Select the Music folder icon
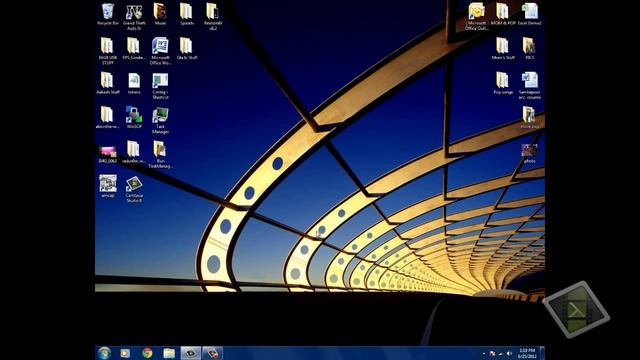Screen dimensions: 640x360 pos(160,15)
